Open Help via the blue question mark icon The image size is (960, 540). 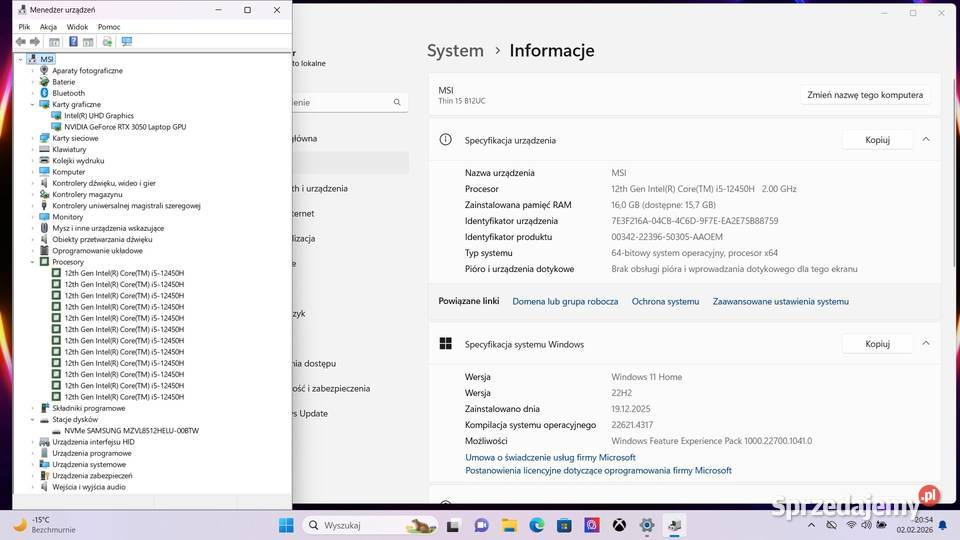(x=73, y=42)
